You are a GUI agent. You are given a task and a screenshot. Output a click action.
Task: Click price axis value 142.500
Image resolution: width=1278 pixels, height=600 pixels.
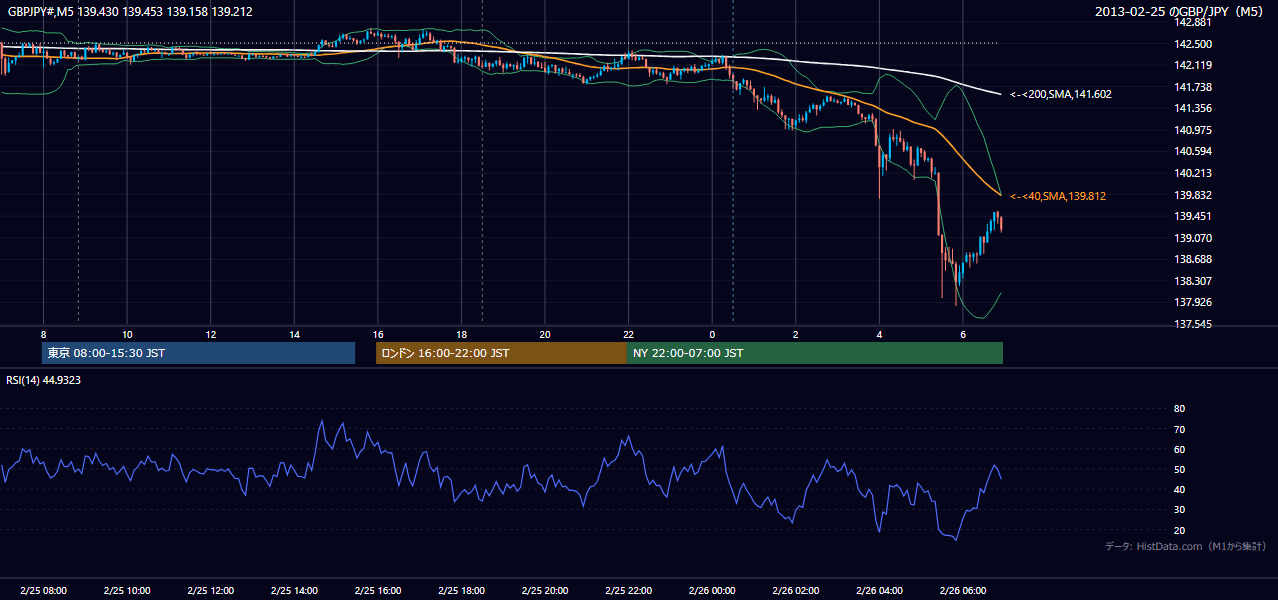pyautogui.click(x=1192, y=44)
